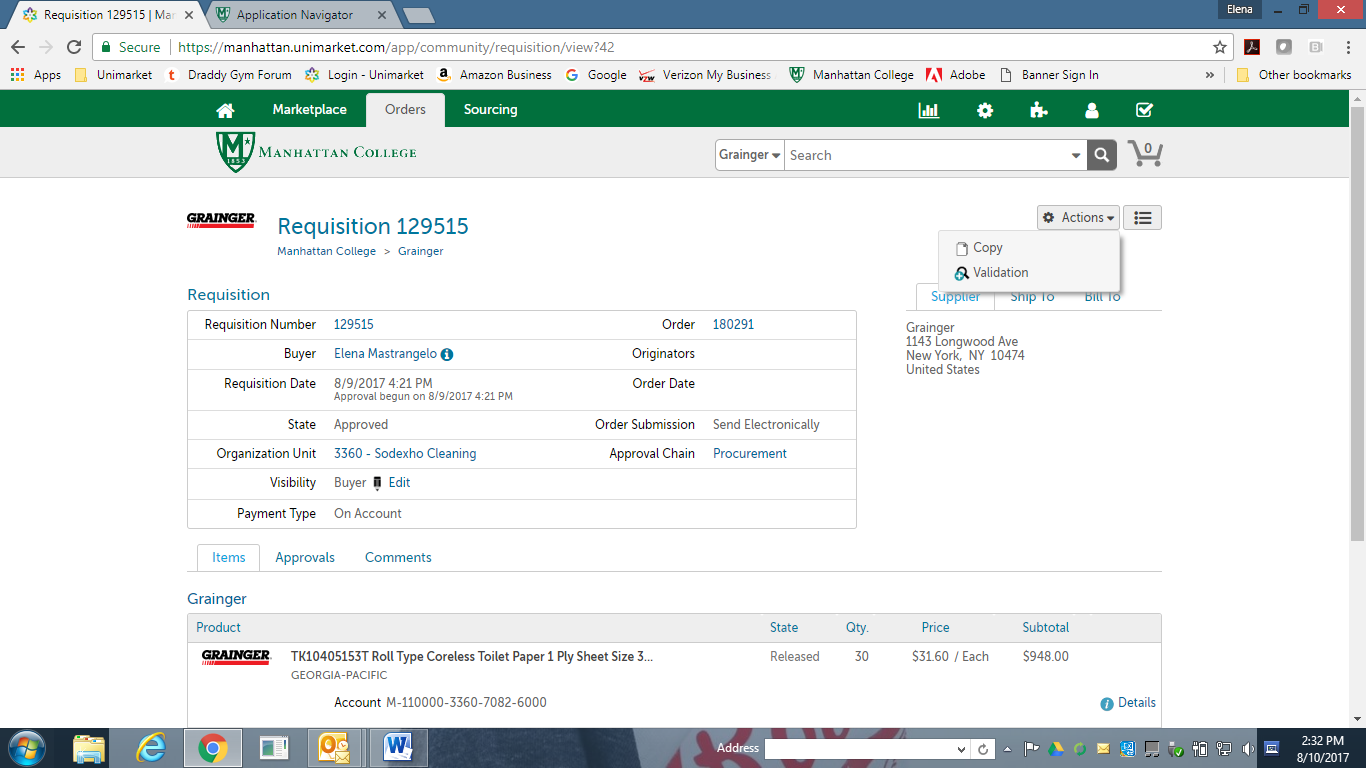Open the Procurement approval chain link
The width and height of the screenshot is (1366, 768).
[x=750, y=454]
